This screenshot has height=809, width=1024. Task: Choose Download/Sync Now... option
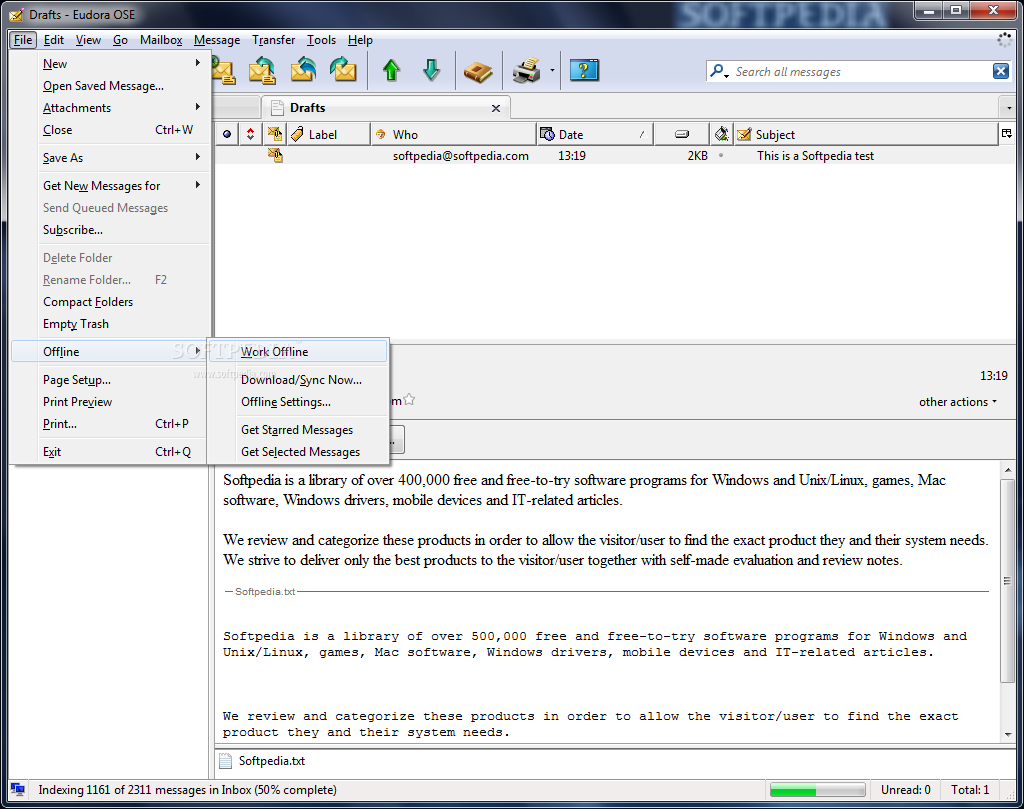coord(298,380)
